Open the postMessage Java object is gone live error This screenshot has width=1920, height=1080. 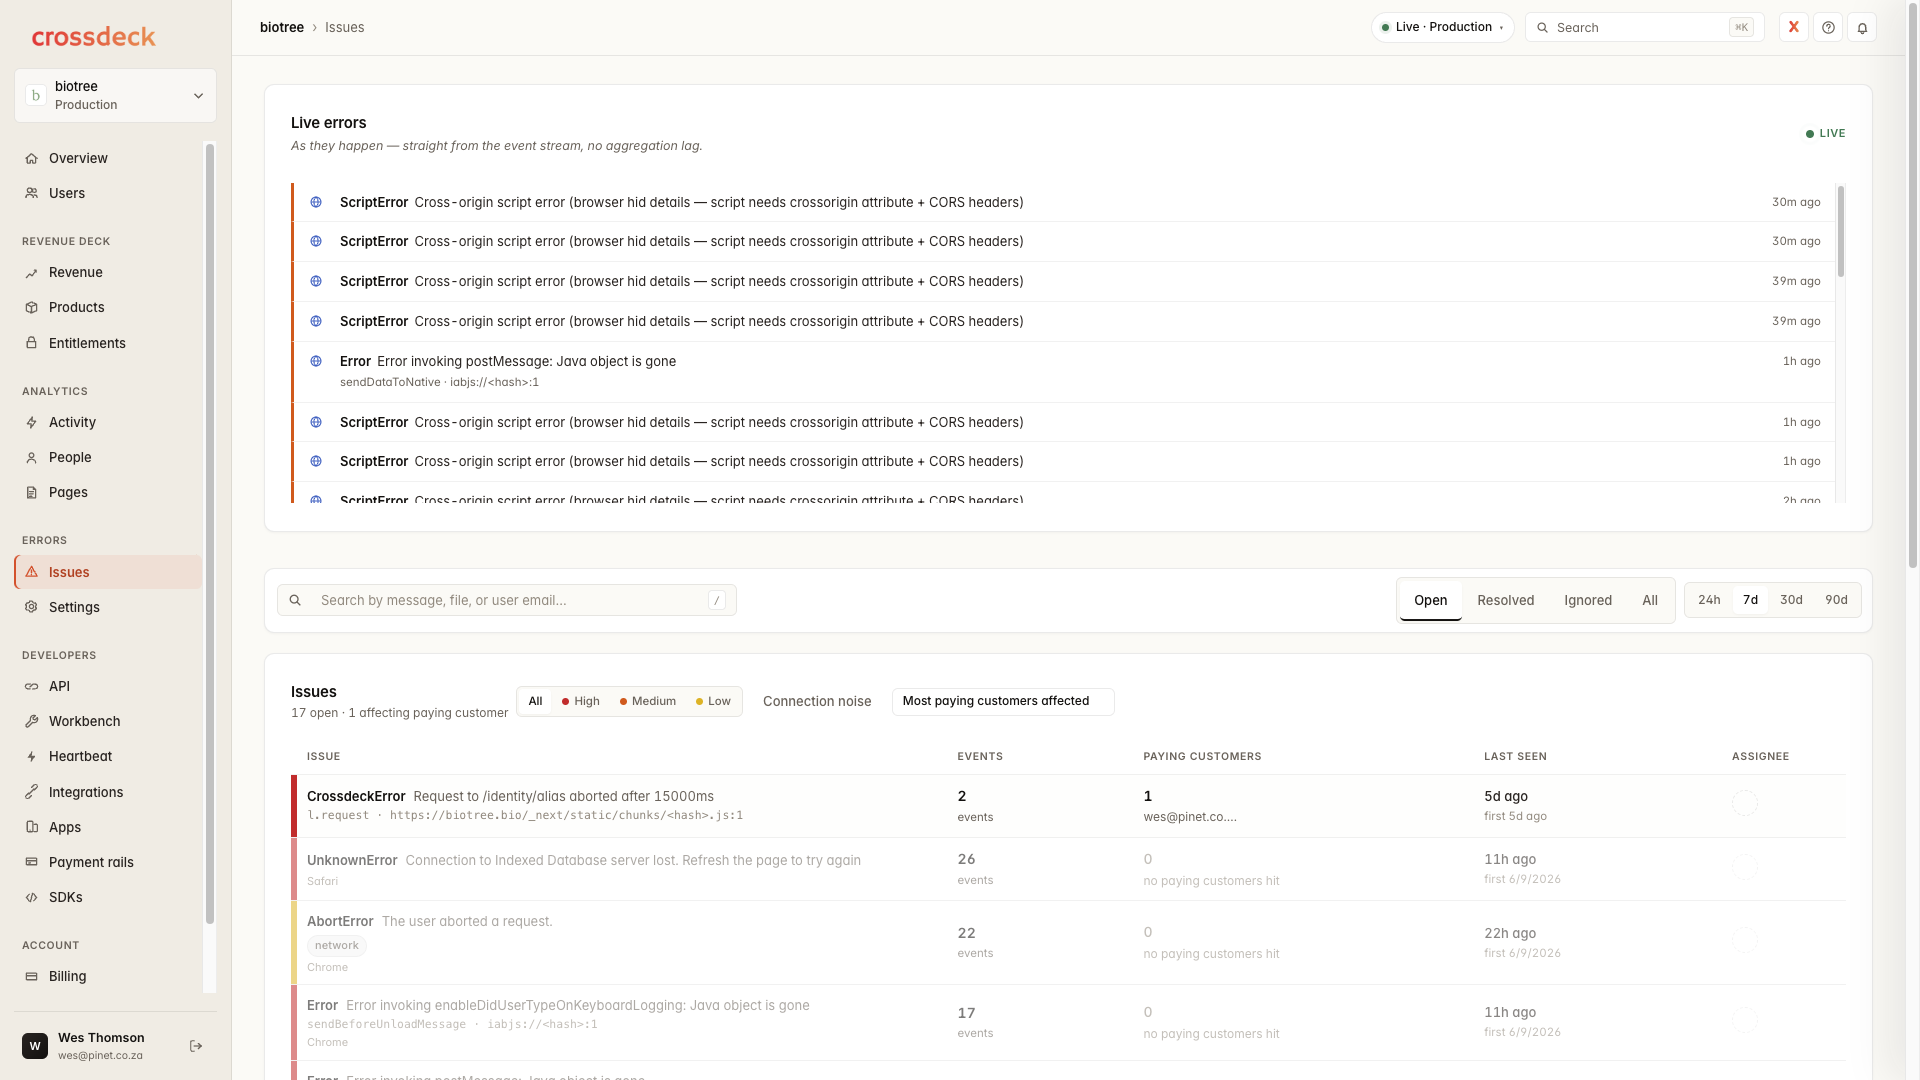point(1064,372)
